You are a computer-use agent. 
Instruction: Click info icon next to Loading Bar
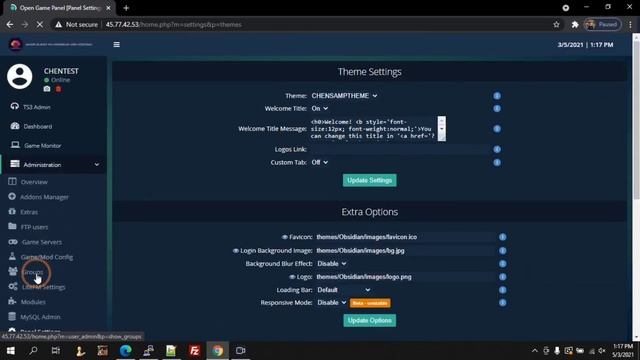point(502,290)
